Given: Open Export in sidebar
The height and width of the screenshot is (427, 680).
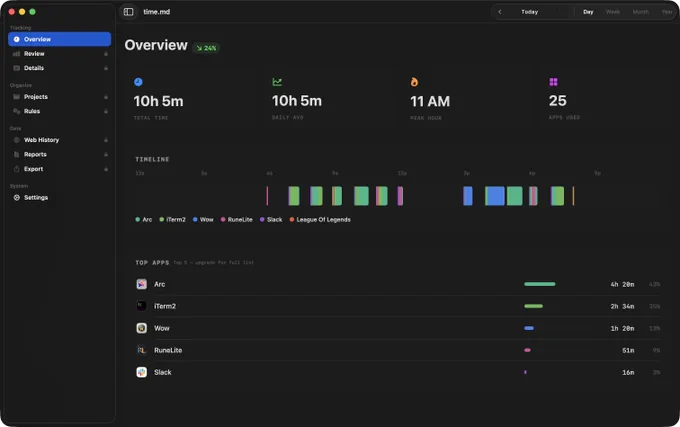Looking at the screenshot, I should pos(59,169).
